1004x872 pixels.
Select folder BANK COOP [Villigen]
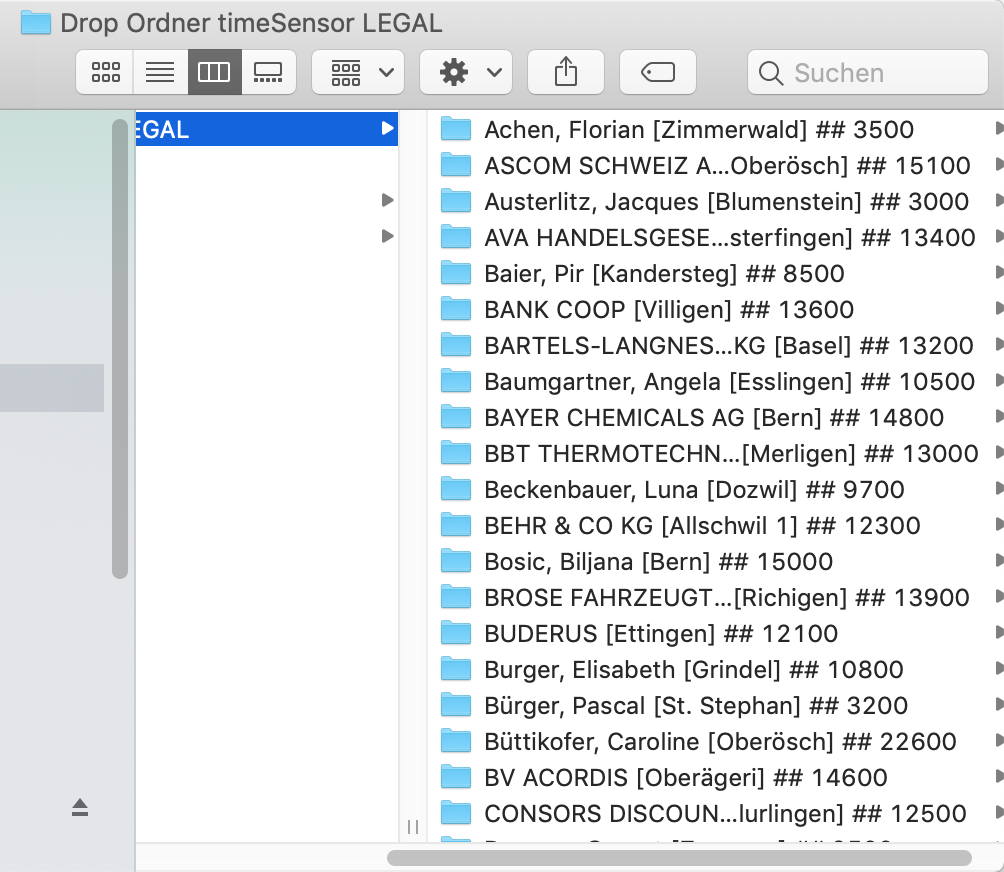[x=717, y=309]
